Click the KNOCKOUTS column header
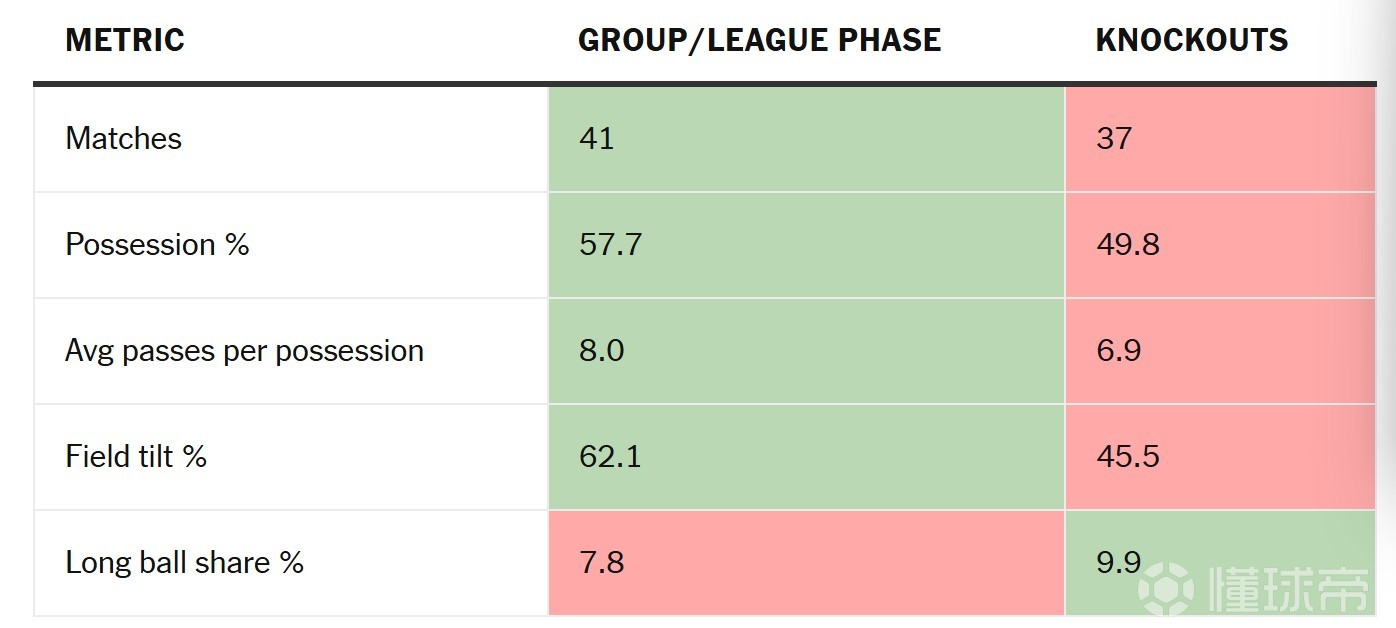Viewport: 1396px width, 628px height. pos(1191,40)
